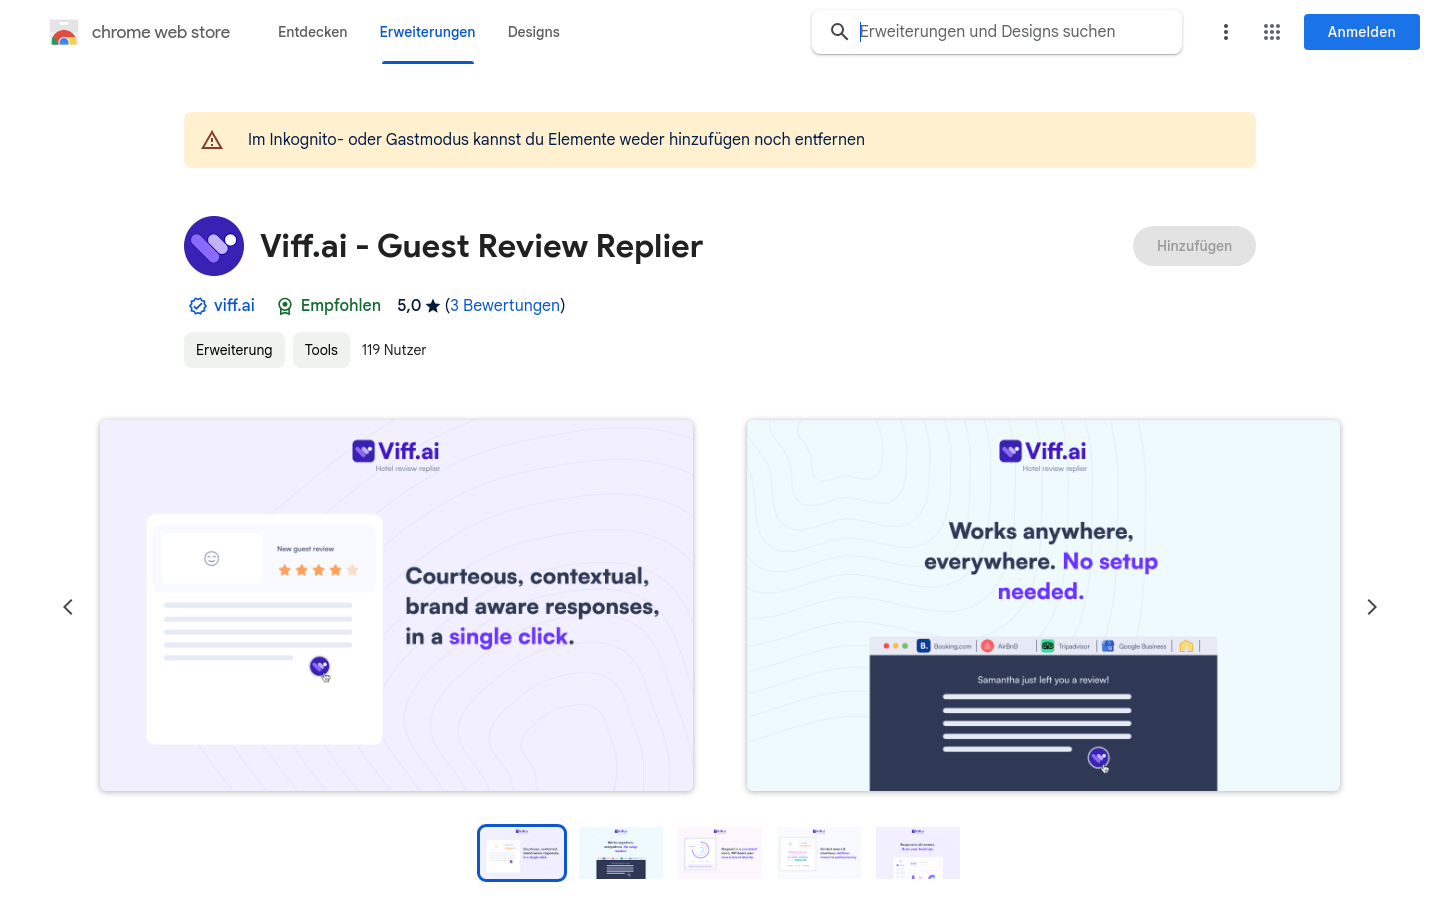This screenshot has width=1440, height=900.
Task: Open the Google apps grid
Action: (x=1272, y=32)
